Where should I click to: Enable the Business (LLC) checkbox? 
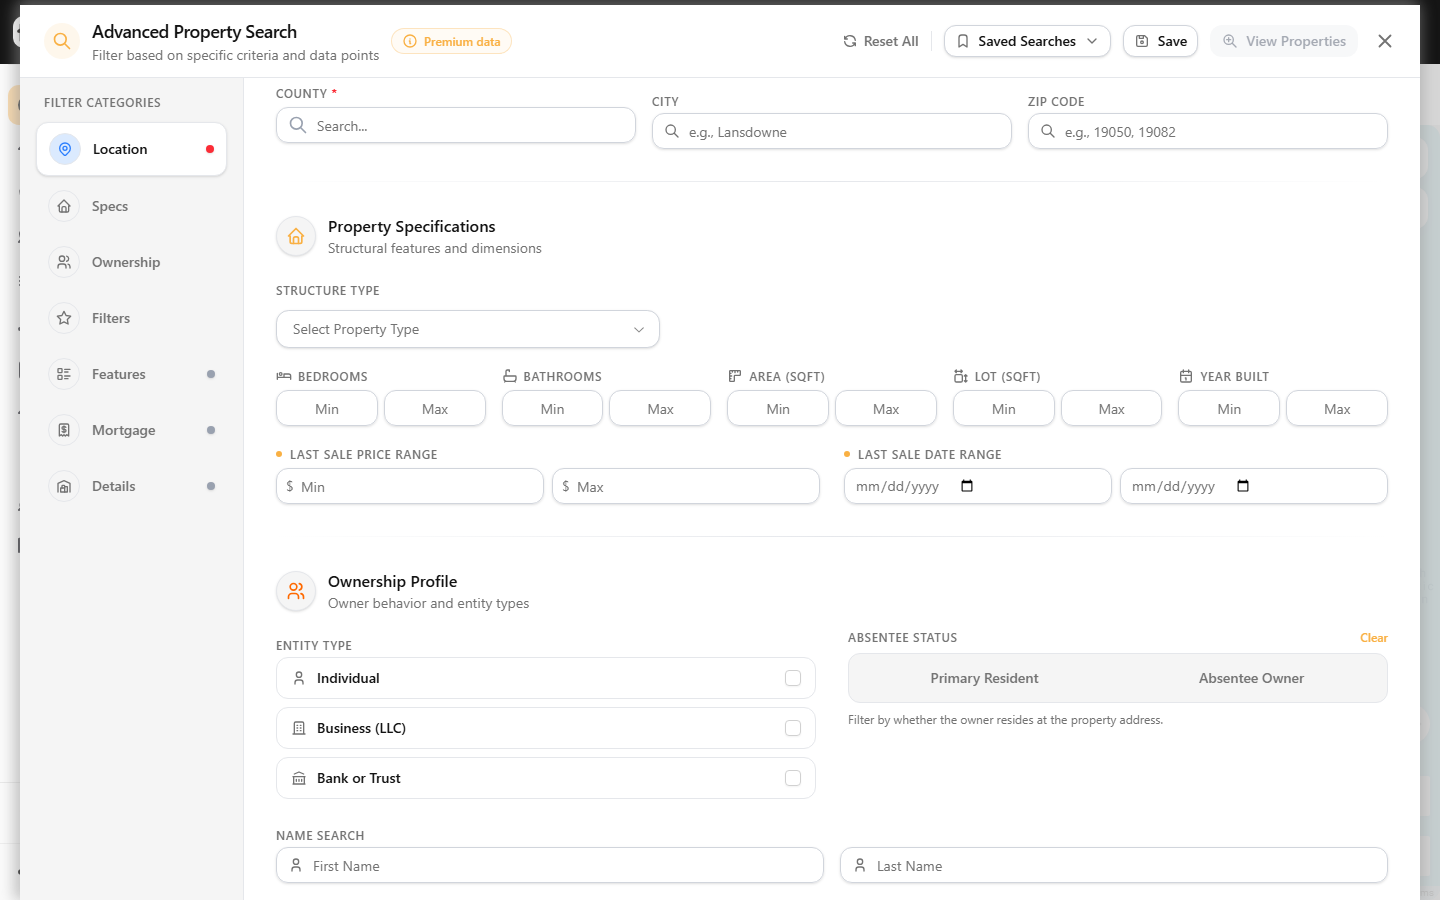[x=793, y=728]
